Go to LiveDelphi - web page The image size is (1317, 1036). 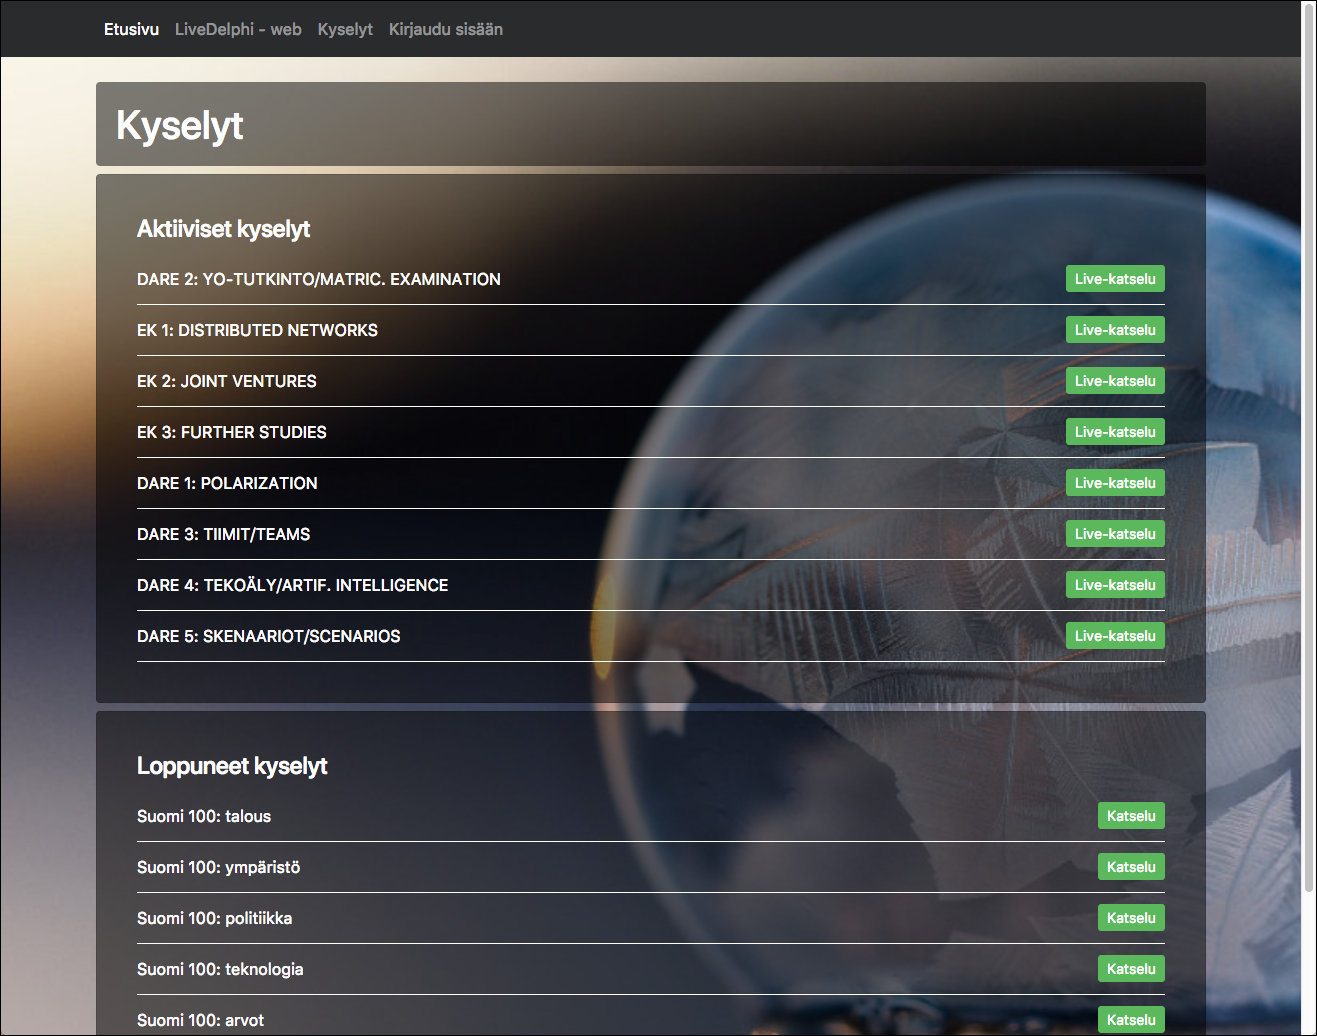(x=238, y=29)
